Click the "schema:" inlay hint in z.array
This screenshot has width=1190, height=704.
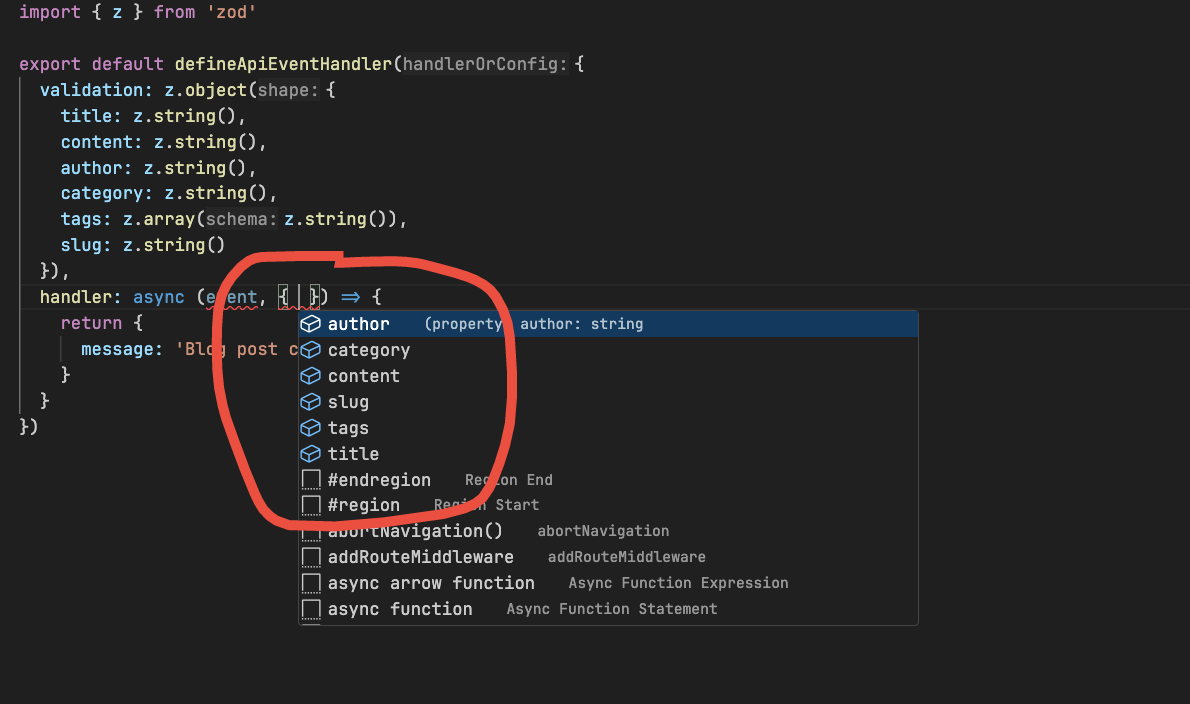(x=241, y=220)
